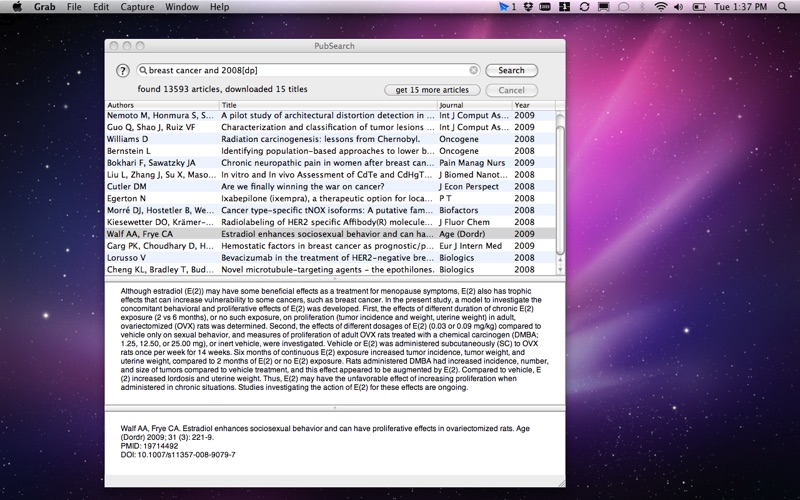Open the Apple menu
Image resolution: width=800 pixels, height=500 pixels.
[17, 7]
